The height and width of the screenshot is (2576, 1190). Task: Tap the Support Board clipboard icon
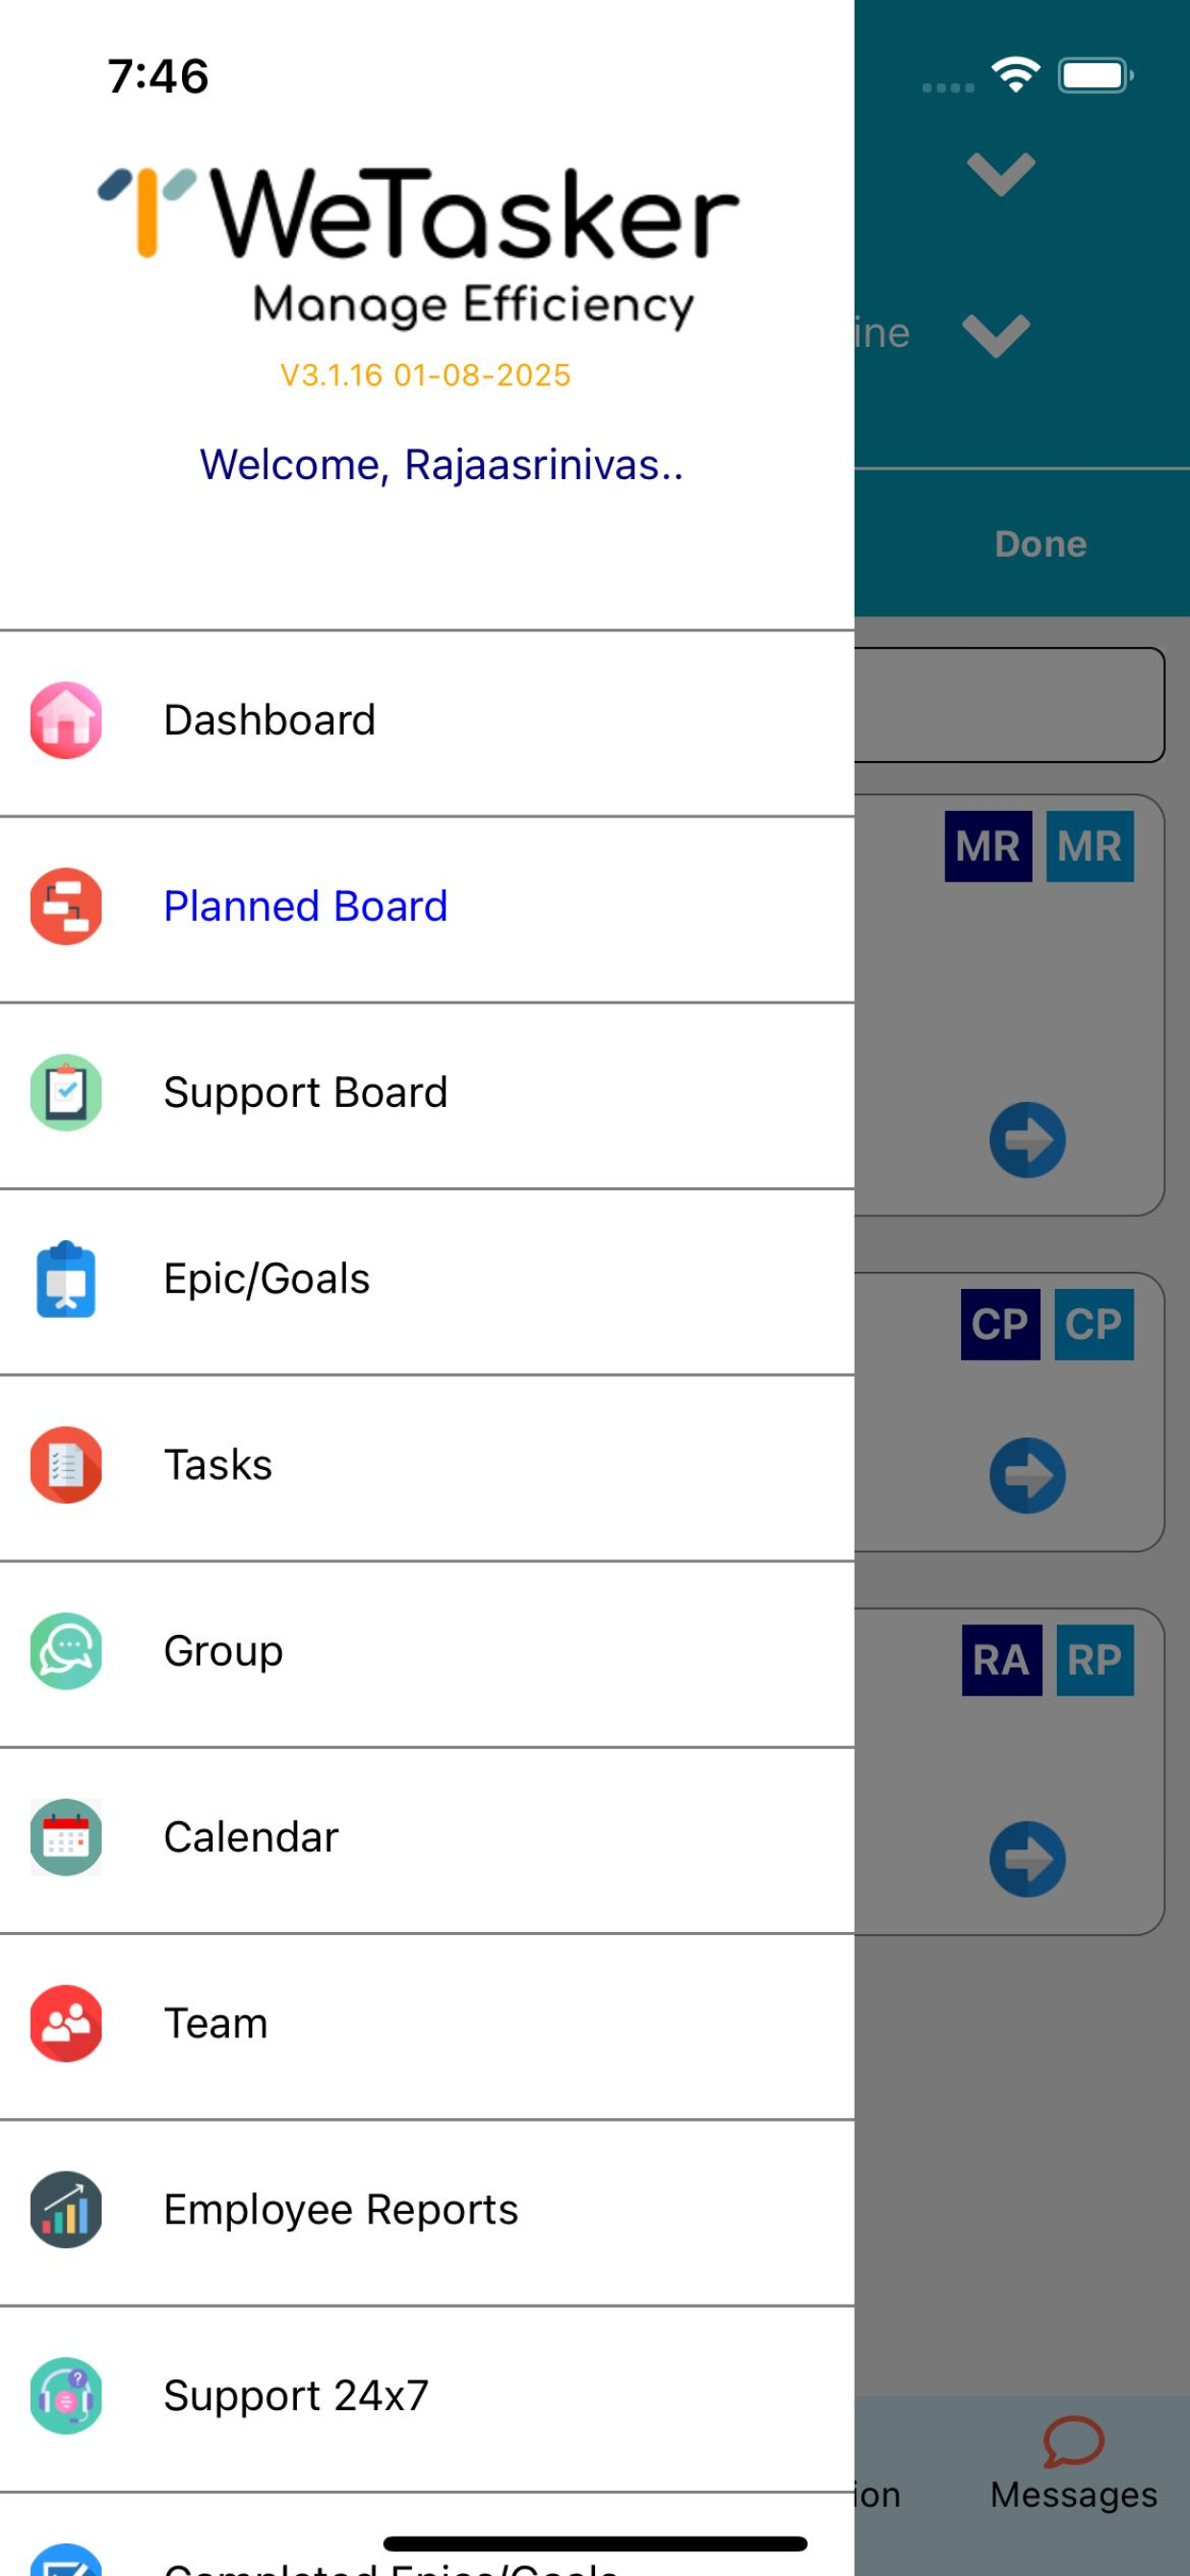coord(66,1092)
